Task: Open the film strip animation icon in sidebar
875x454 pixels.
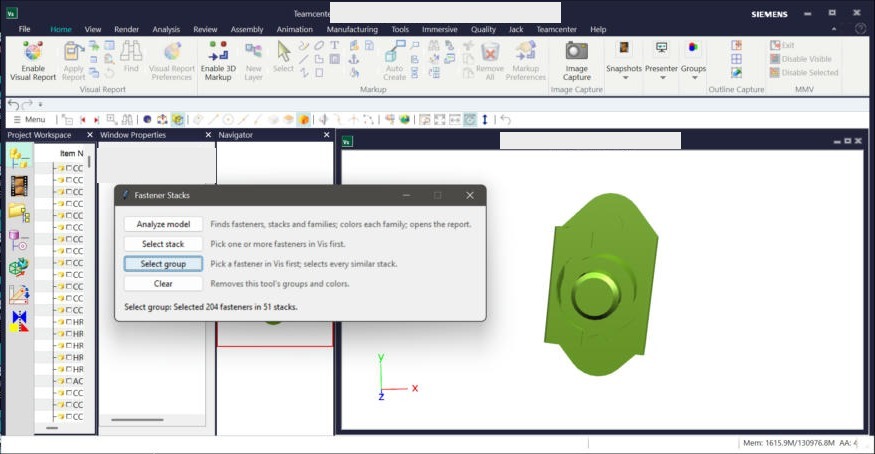Action: coord(20,186)
